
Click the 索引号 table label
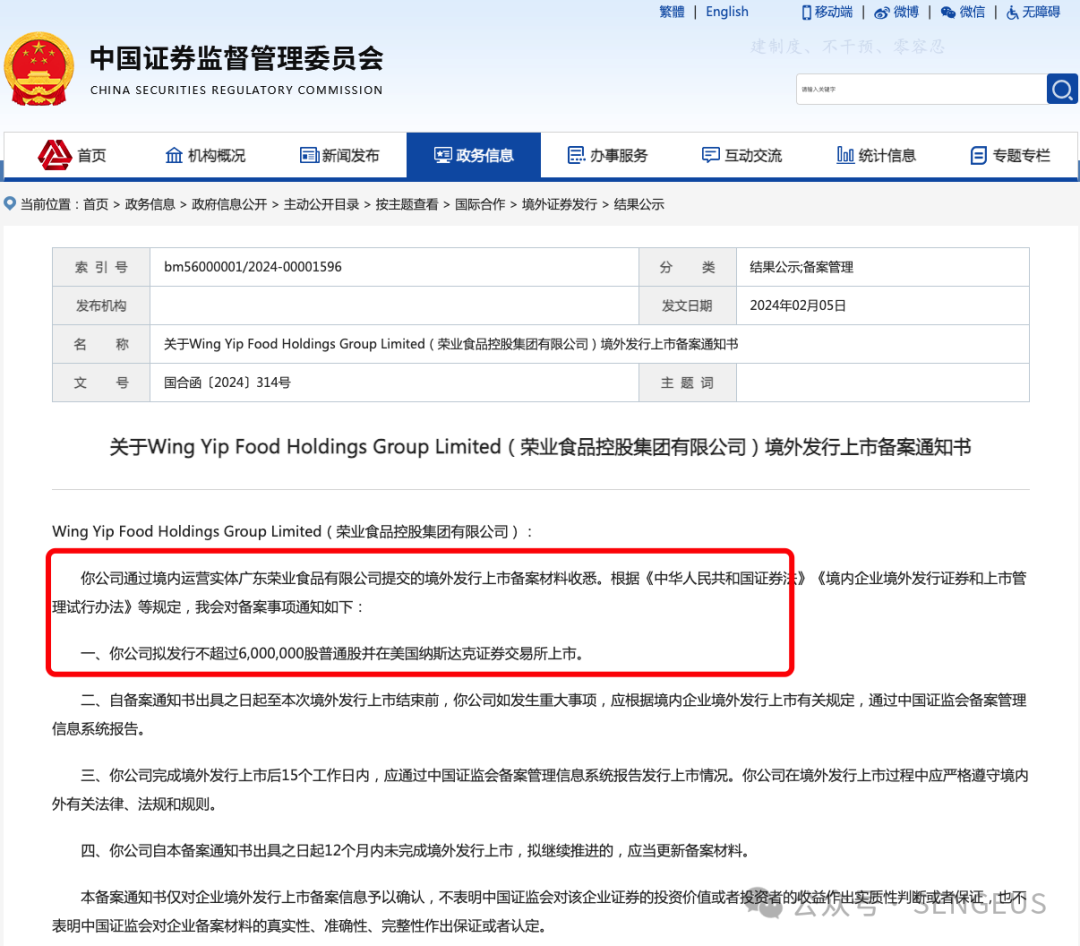coord(101,267)
